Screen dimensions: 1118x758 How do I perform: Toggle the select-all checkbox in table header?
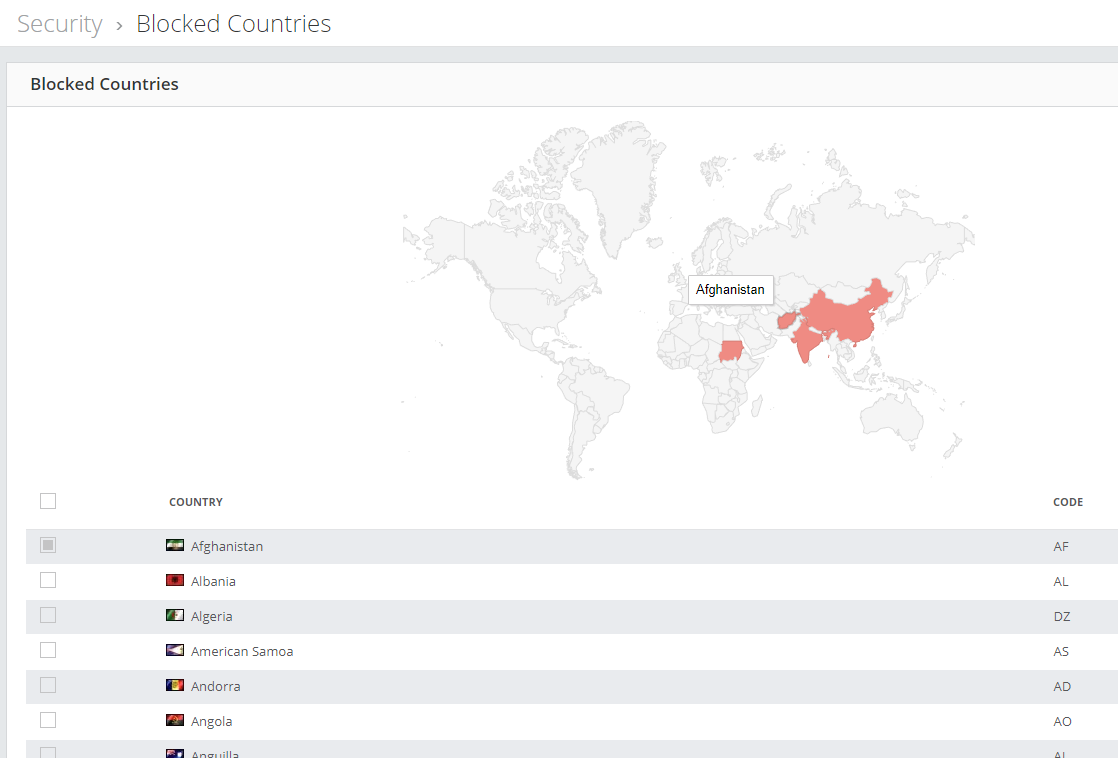tap(48, 501)
